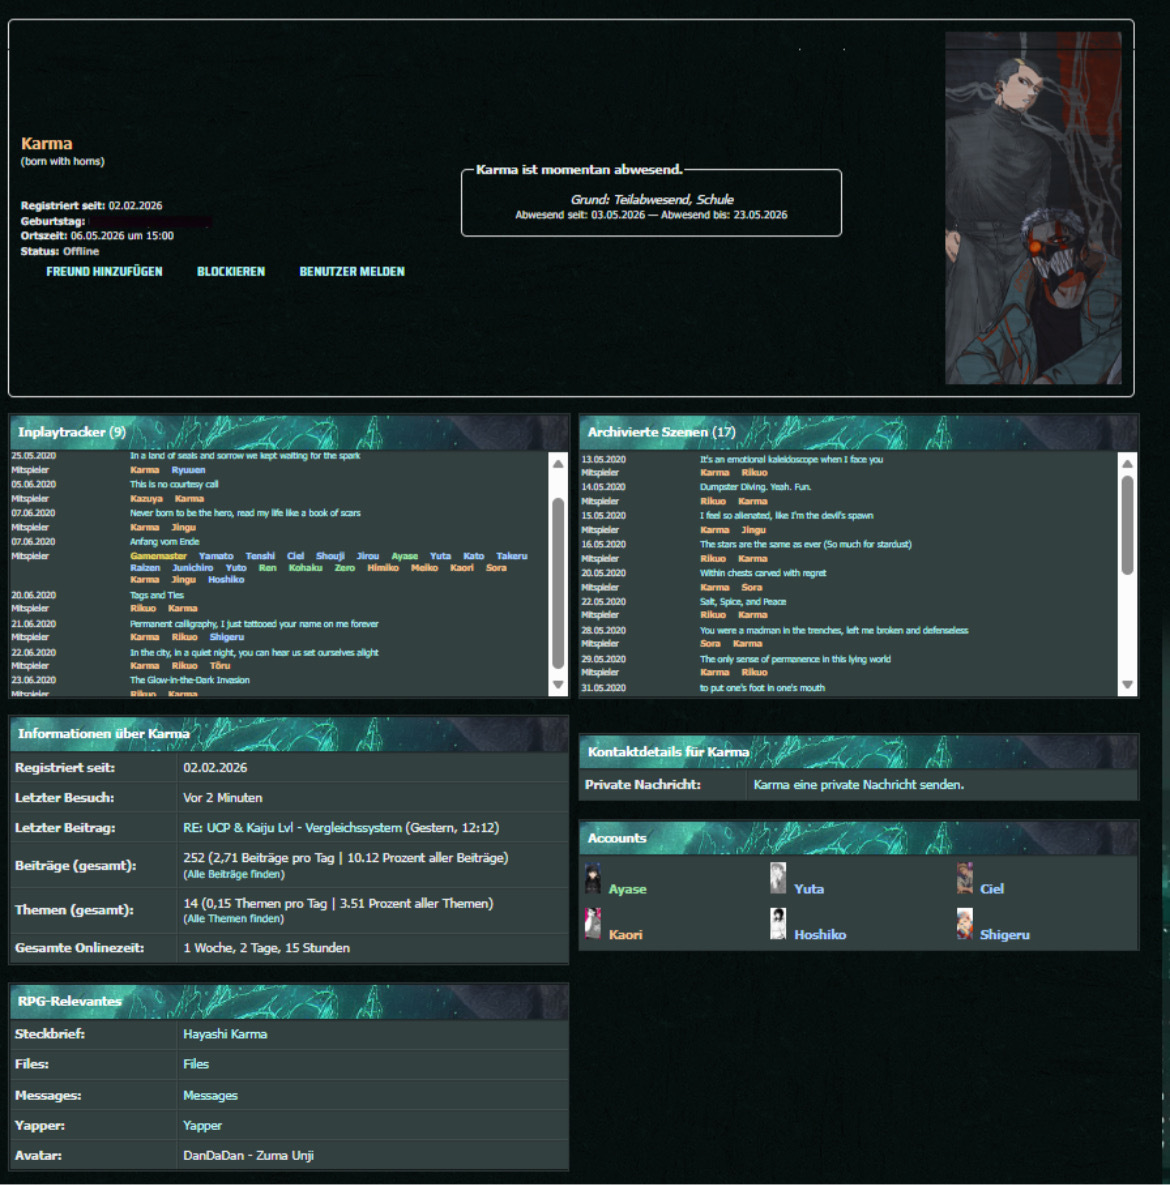Open the Yapper link next to Yapper:
Image resolution: width=1170 pixels, height=1185 pixels.
[x=203, y=1126]
